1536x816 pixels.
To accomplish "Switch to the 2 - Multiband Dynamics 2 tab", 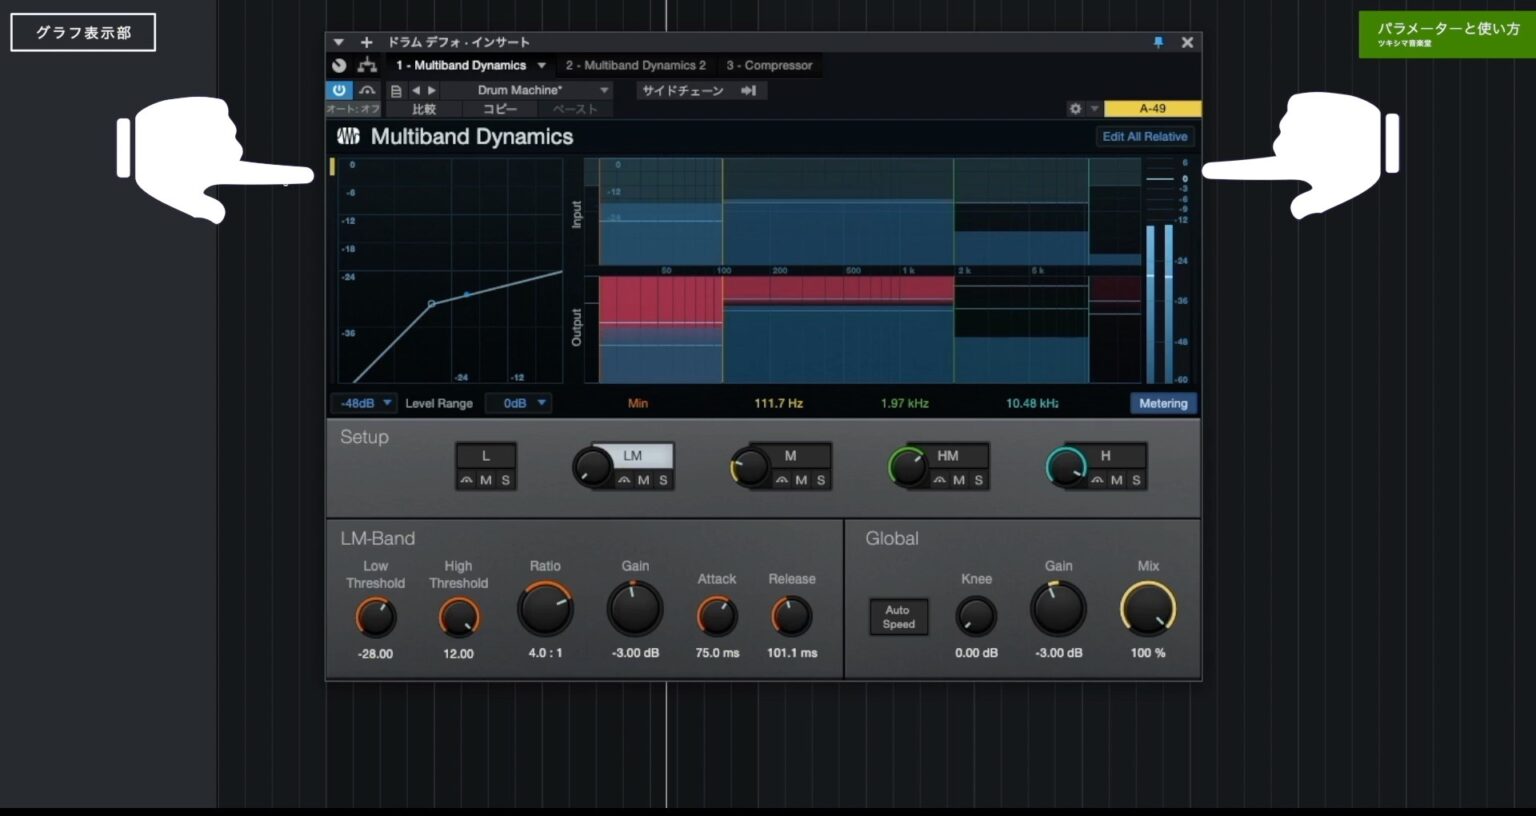I will tap(635, 65).
